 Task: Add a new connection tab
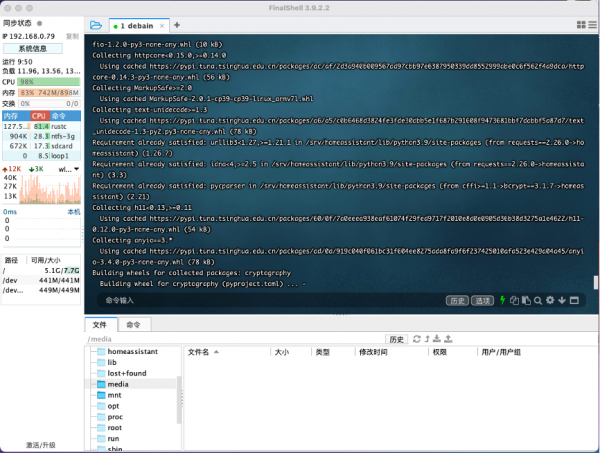click(177, 24)
